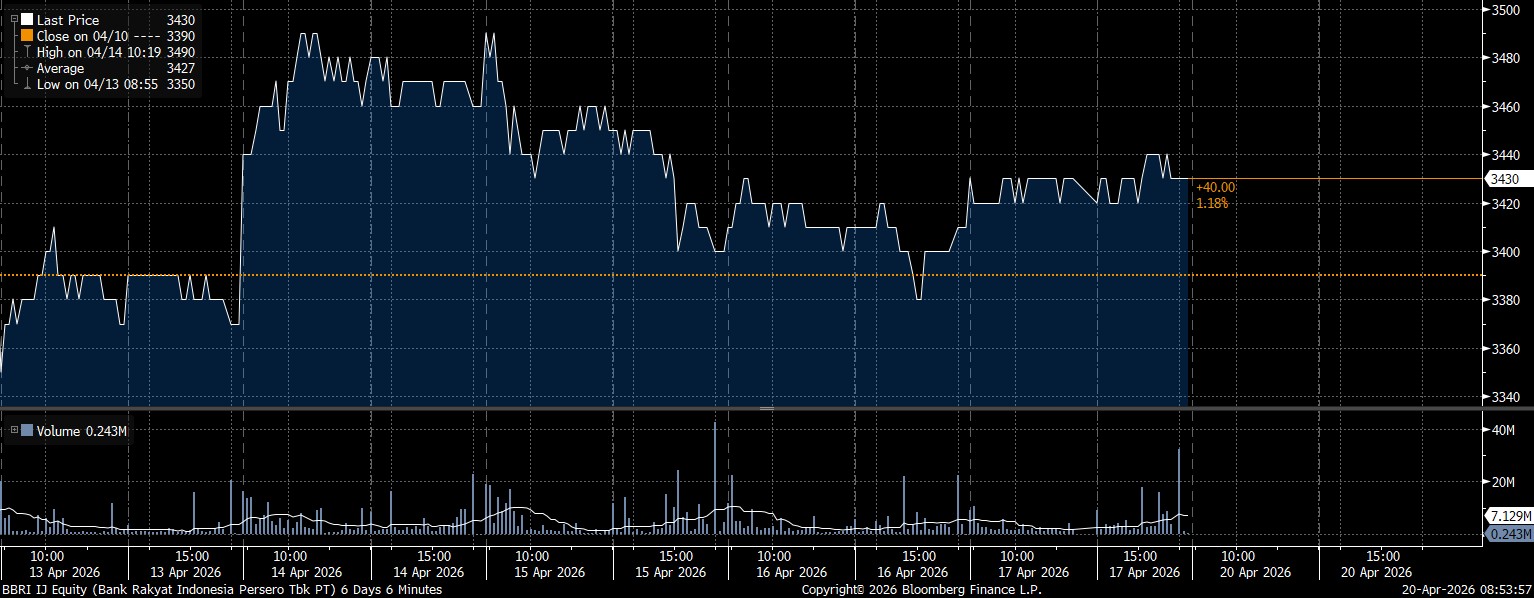Click the 10:00 14 Apr 2026 time label
Screen dimensions: 1534x598
[289, 563]
